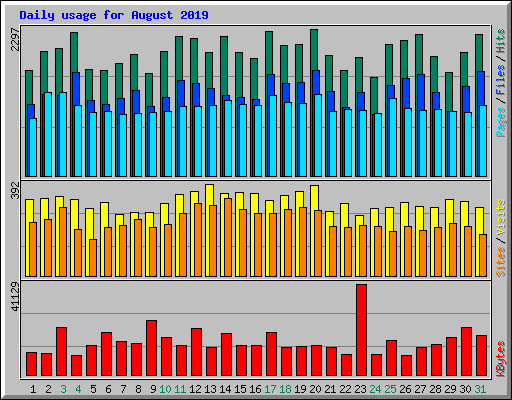Click day label 12 on the x-axis
512x400 pixels.
tap(195, 389)
